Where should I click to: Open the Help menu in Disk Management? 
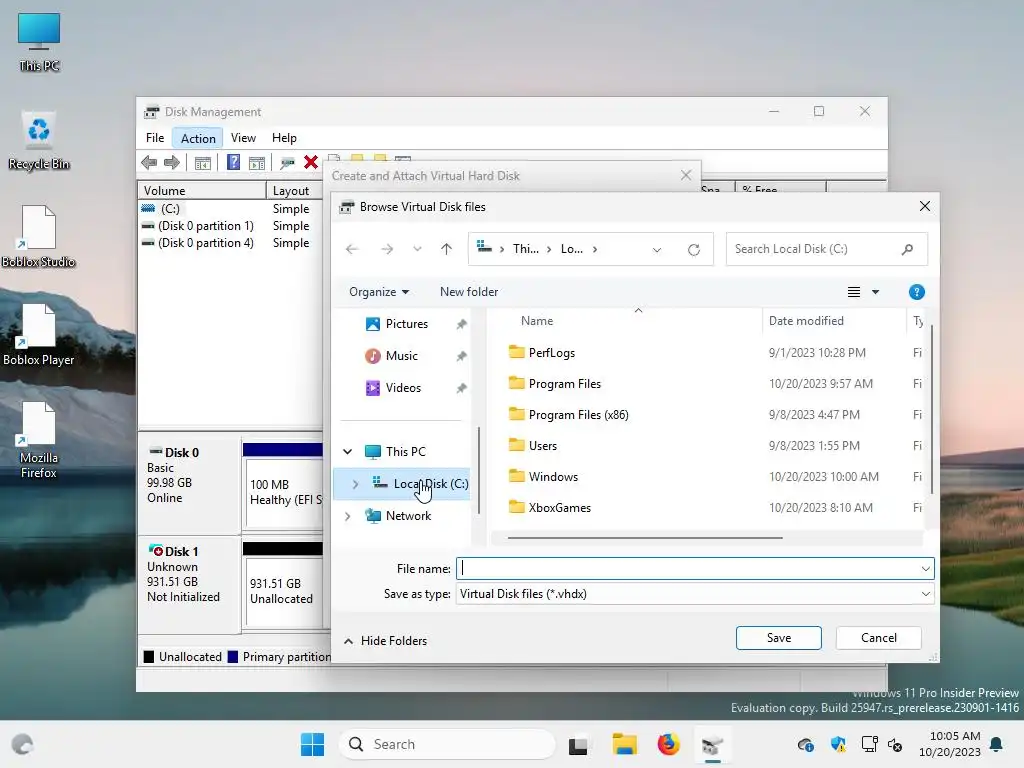284,138
